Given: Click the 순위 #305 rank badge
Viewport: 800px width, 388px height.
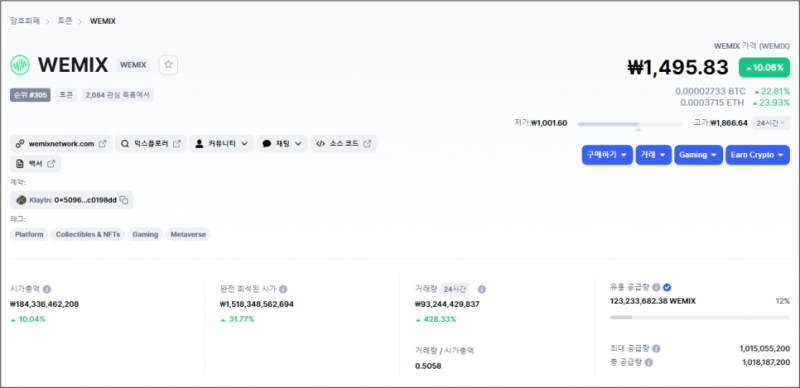Looking at the screenshot, I should tap(30, 95).
